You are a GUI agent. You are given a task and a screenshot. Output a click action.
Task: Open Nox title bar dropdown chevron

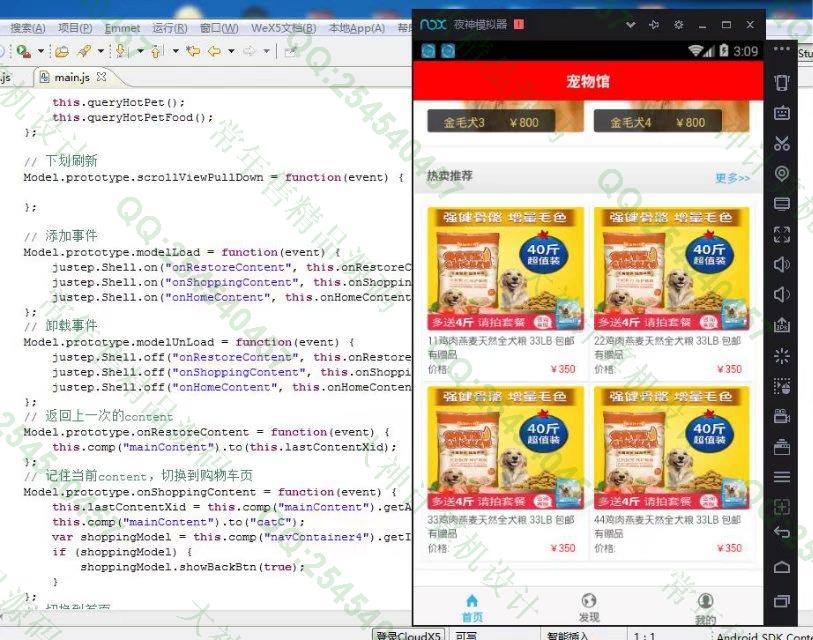(x=630, y=24)
